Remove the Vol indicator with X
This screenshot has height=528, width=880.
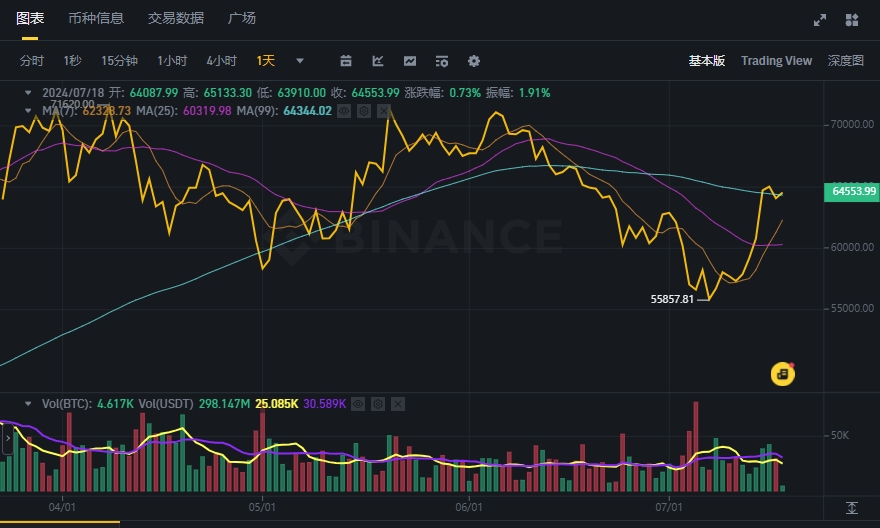click(x=398, y=404)
